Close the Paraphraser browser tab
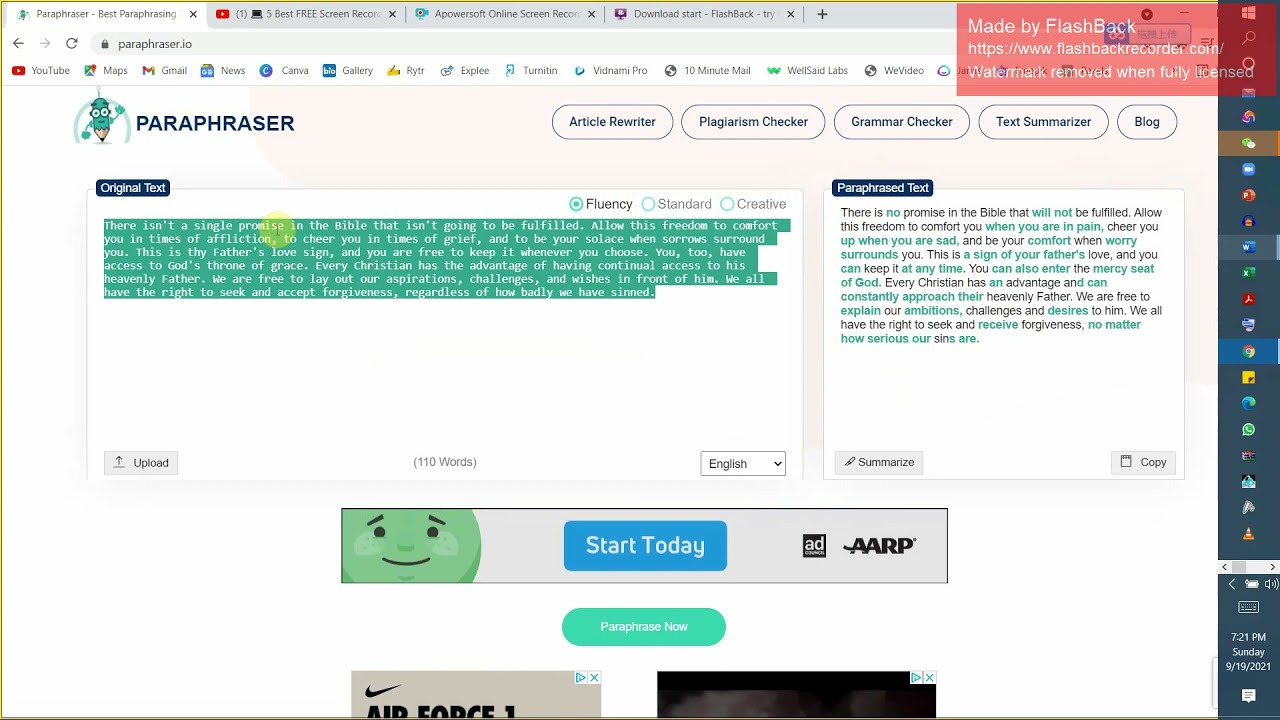The height and width of the screenshot is (720, 1280). point(193,14)
